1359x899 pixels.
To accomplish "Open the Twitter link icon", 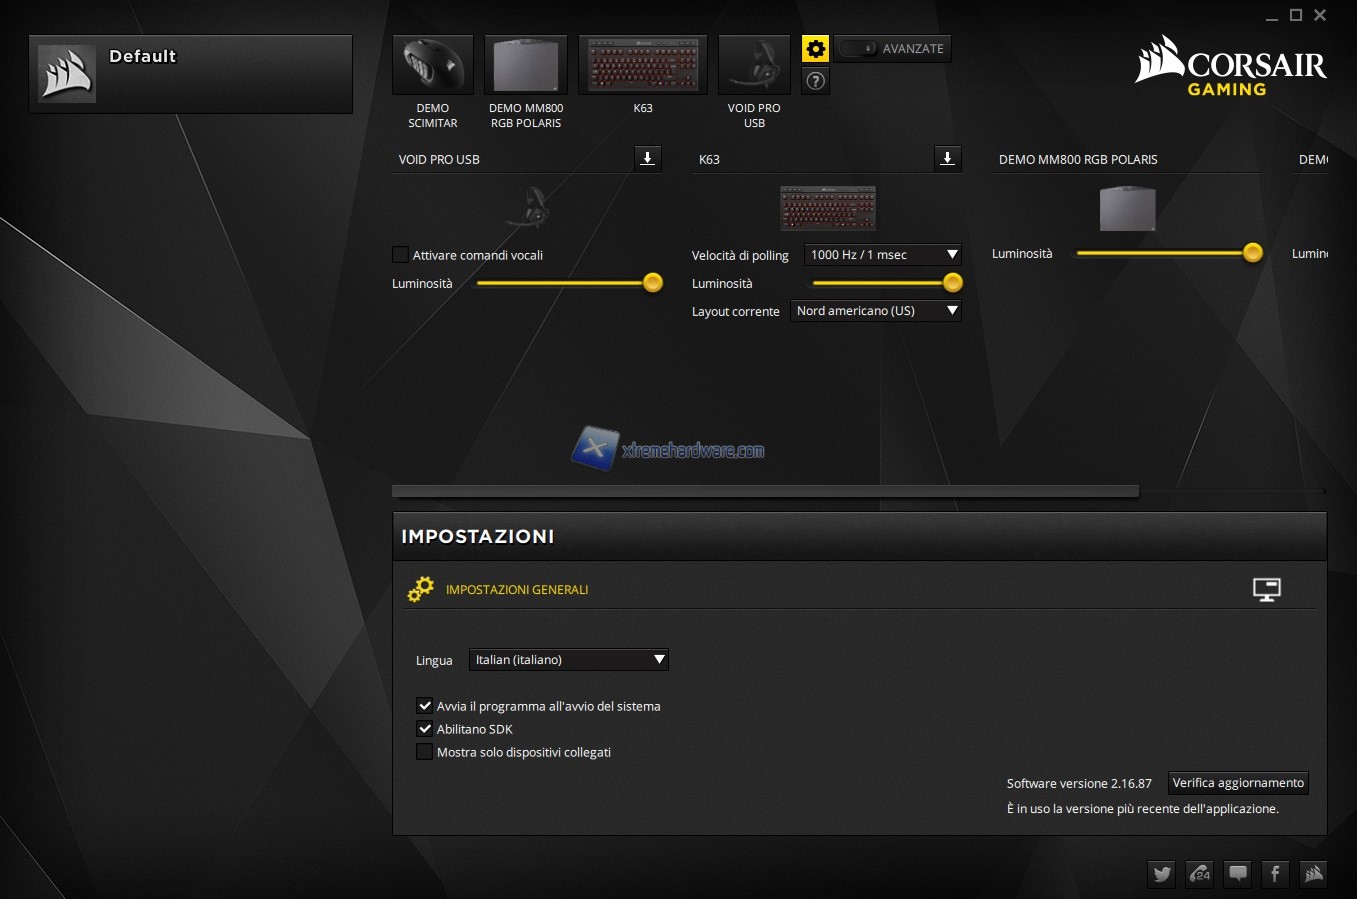I will [x=1162, y=874].
